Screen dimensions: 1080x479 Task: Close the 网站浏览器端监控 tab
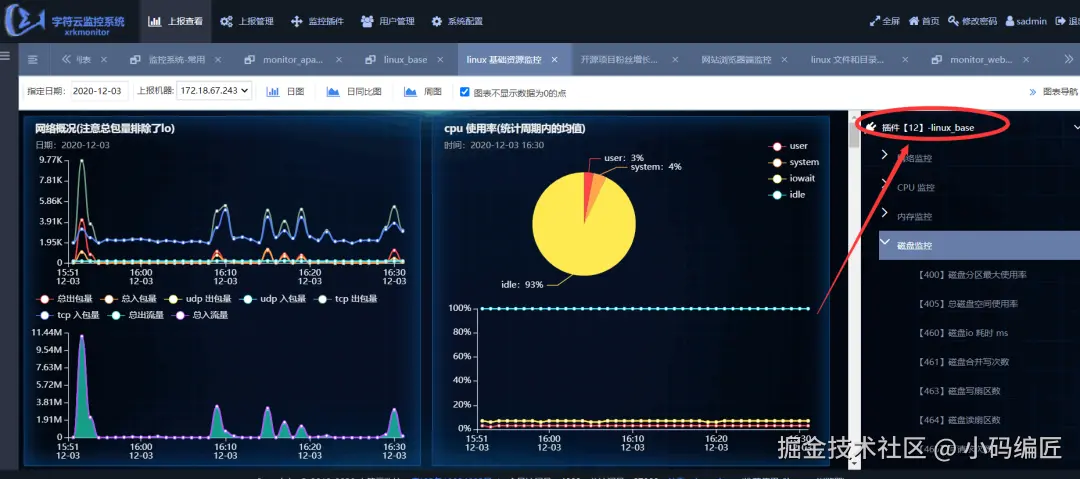click(x=784, y=60)
